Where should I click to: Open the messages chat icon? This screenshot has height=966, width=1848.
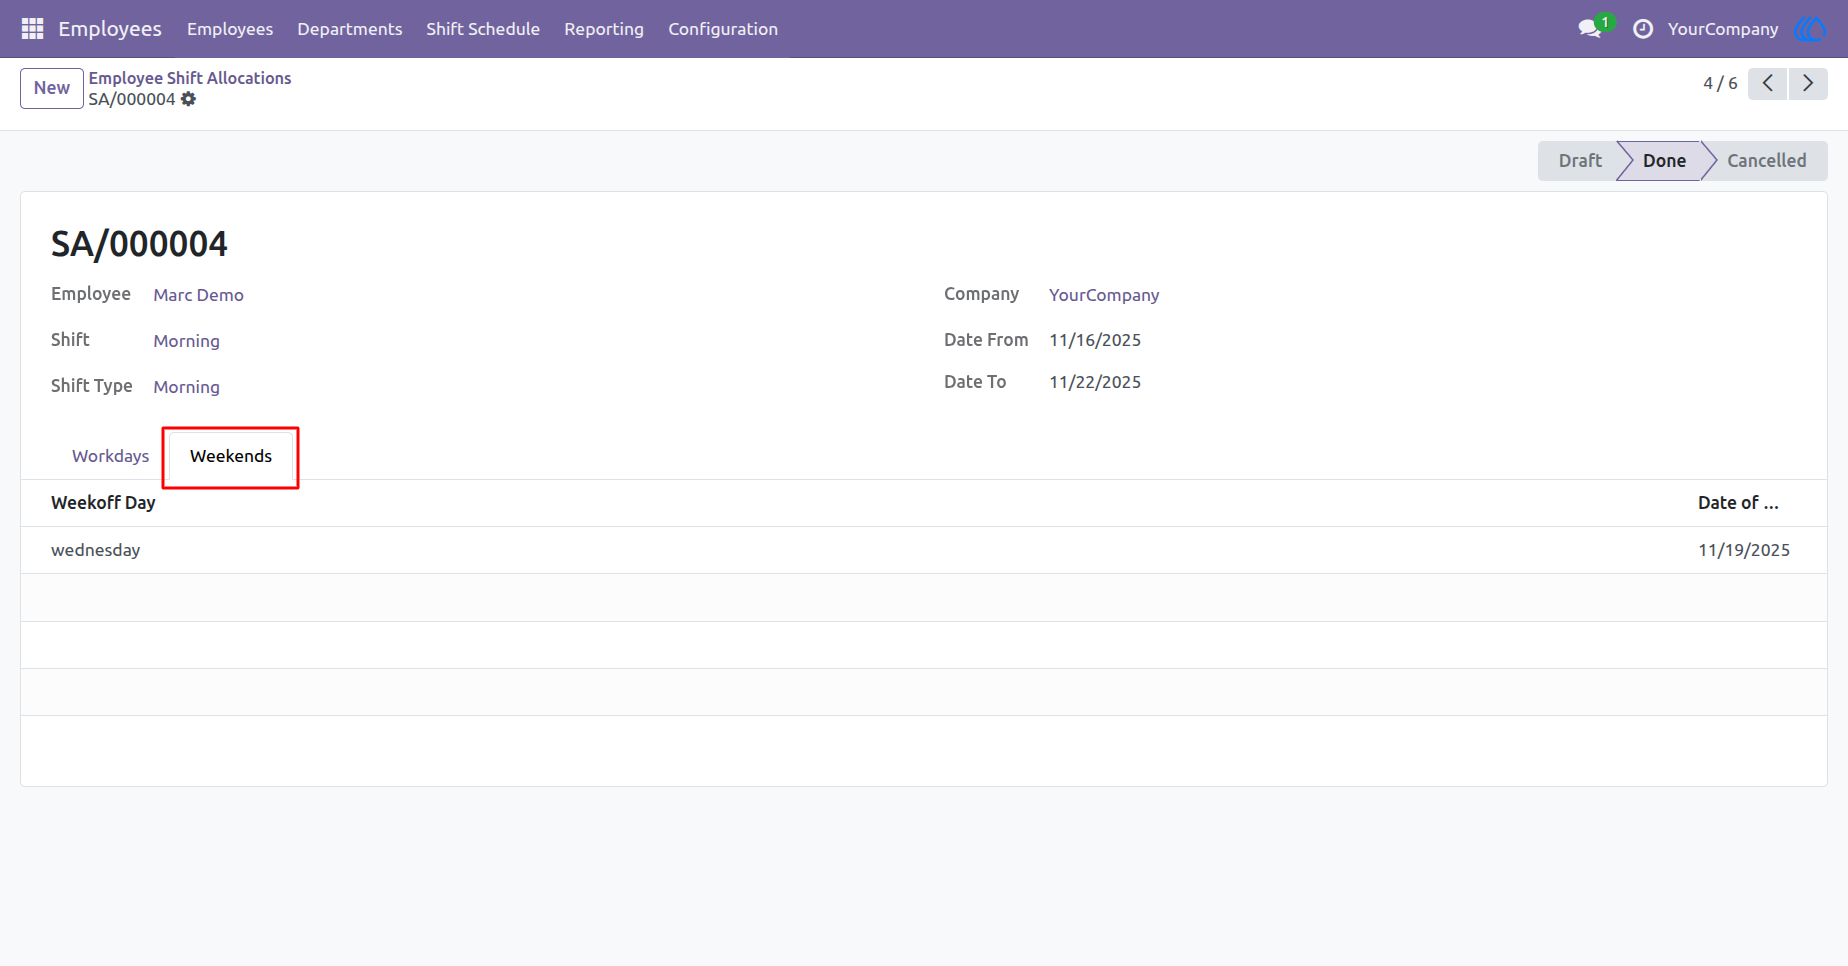tap(1590, 29)
